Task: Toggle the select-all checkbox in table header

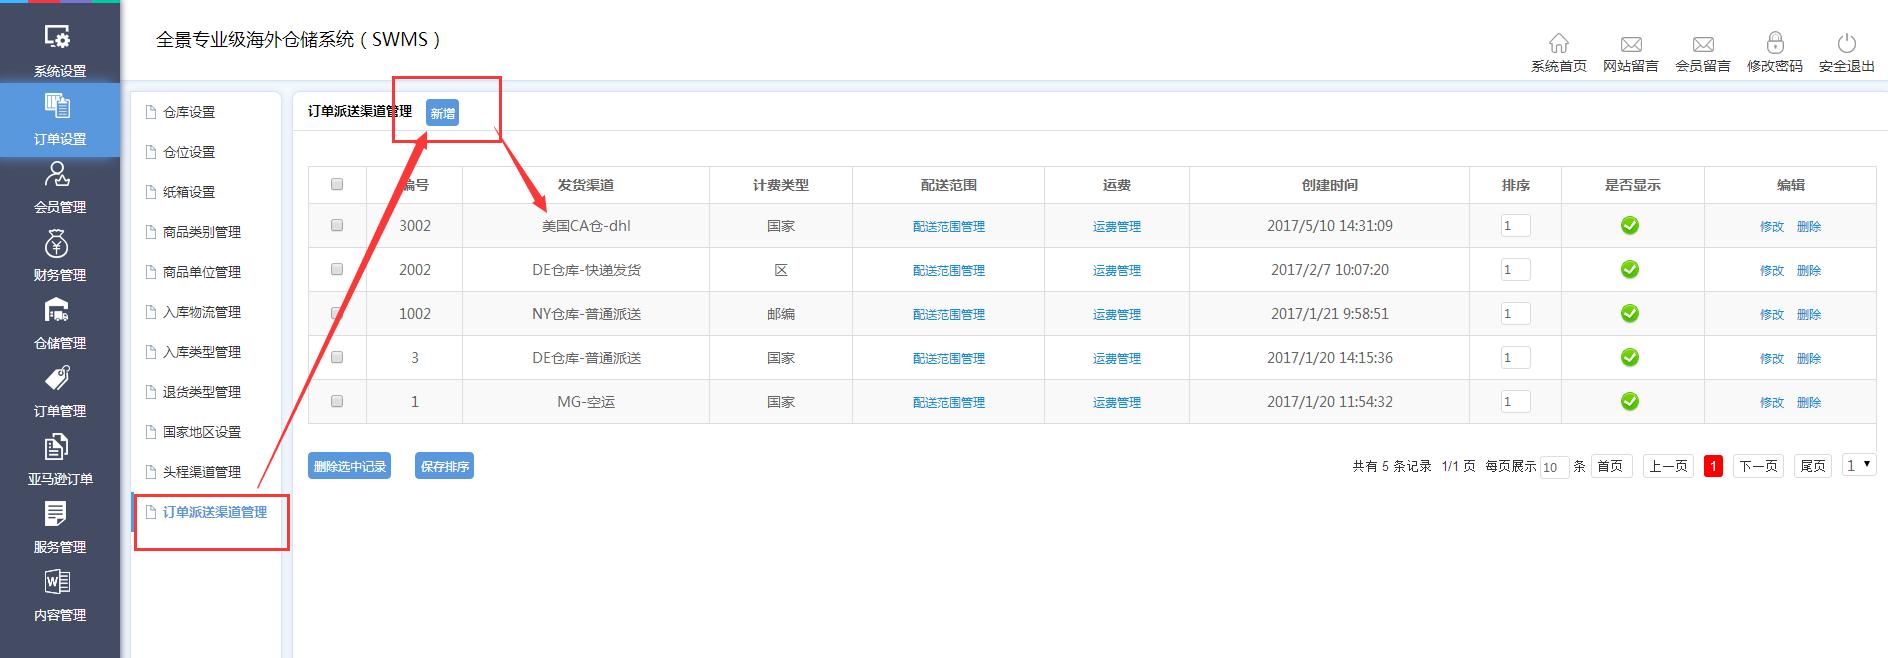Action: (x=337, y=184)
